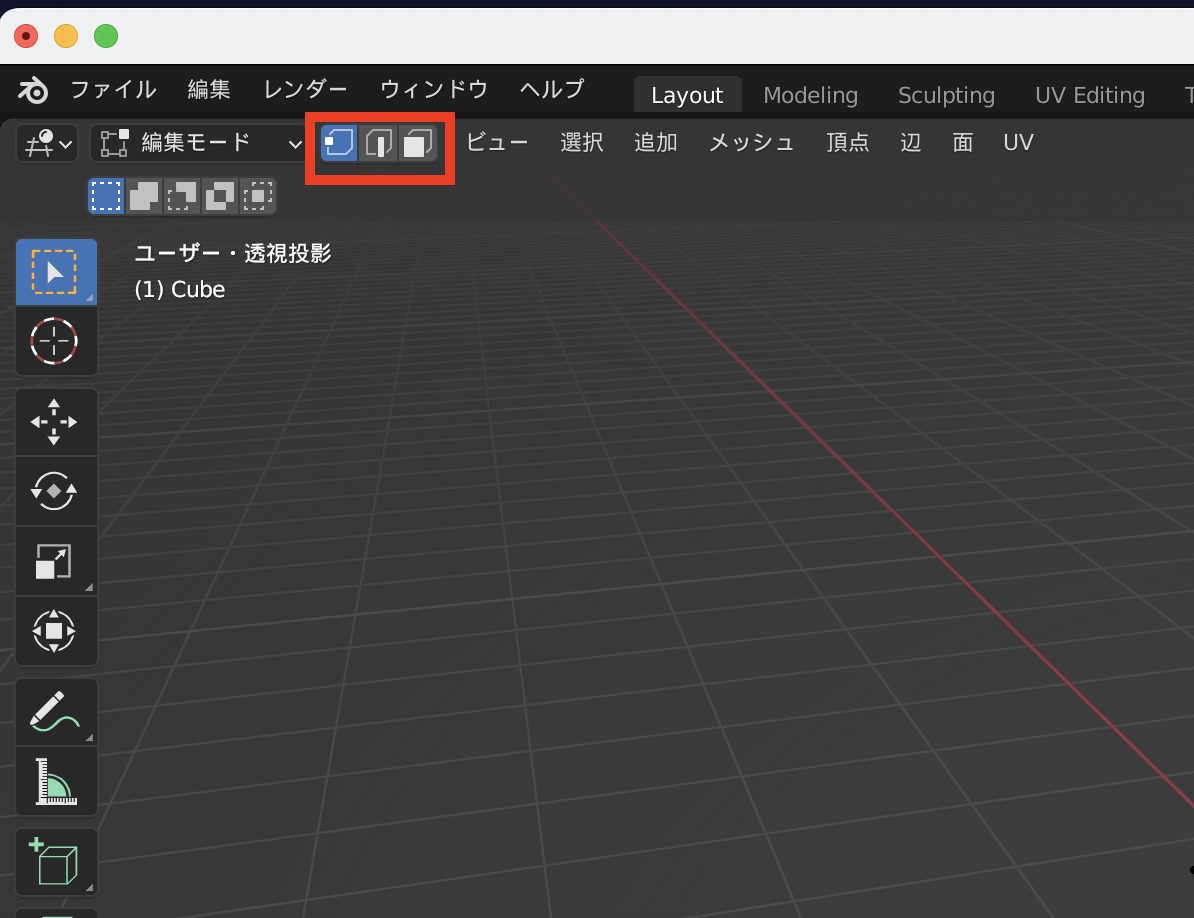
Task: Enable vertex select mode
Action: (x=340, y=144)
